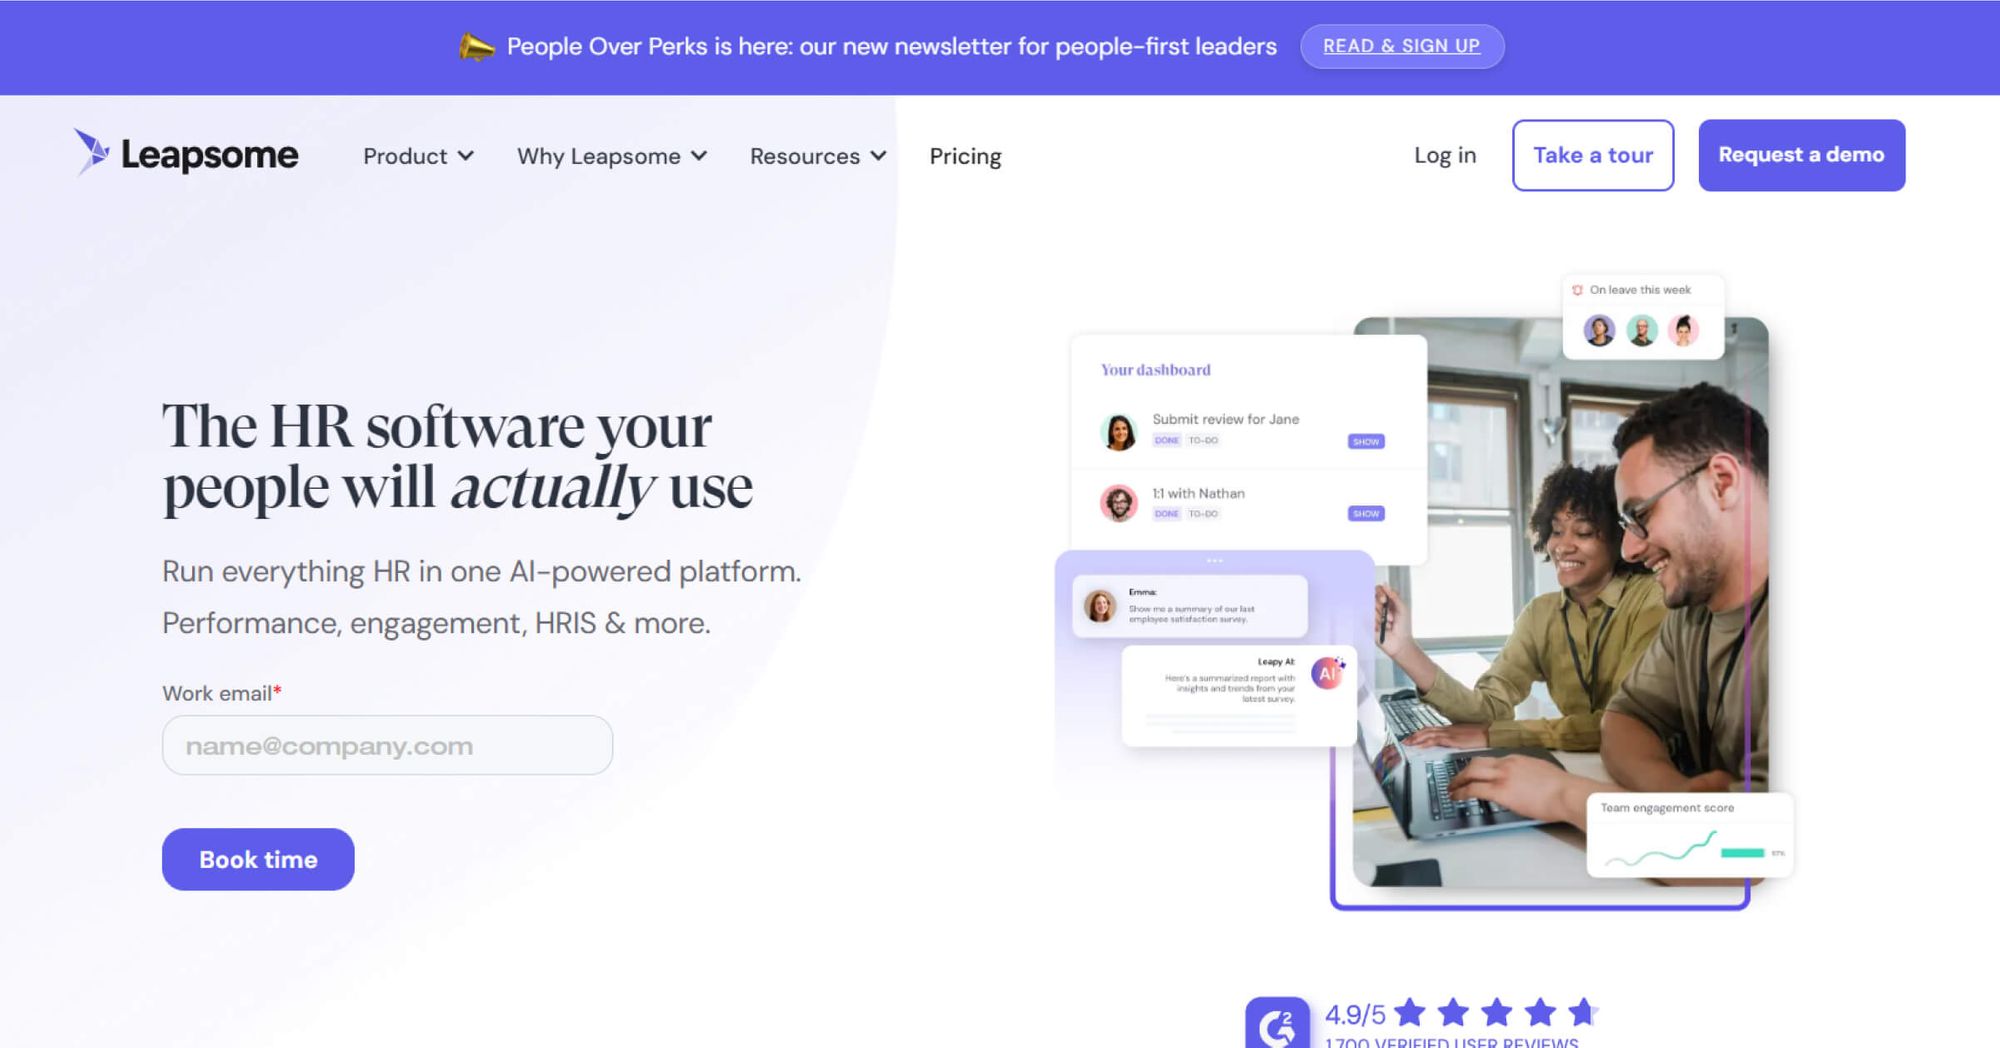This screenshot has width=2000, height=1048.
Task: Open the Pricing page
Action: pos(965,156)
